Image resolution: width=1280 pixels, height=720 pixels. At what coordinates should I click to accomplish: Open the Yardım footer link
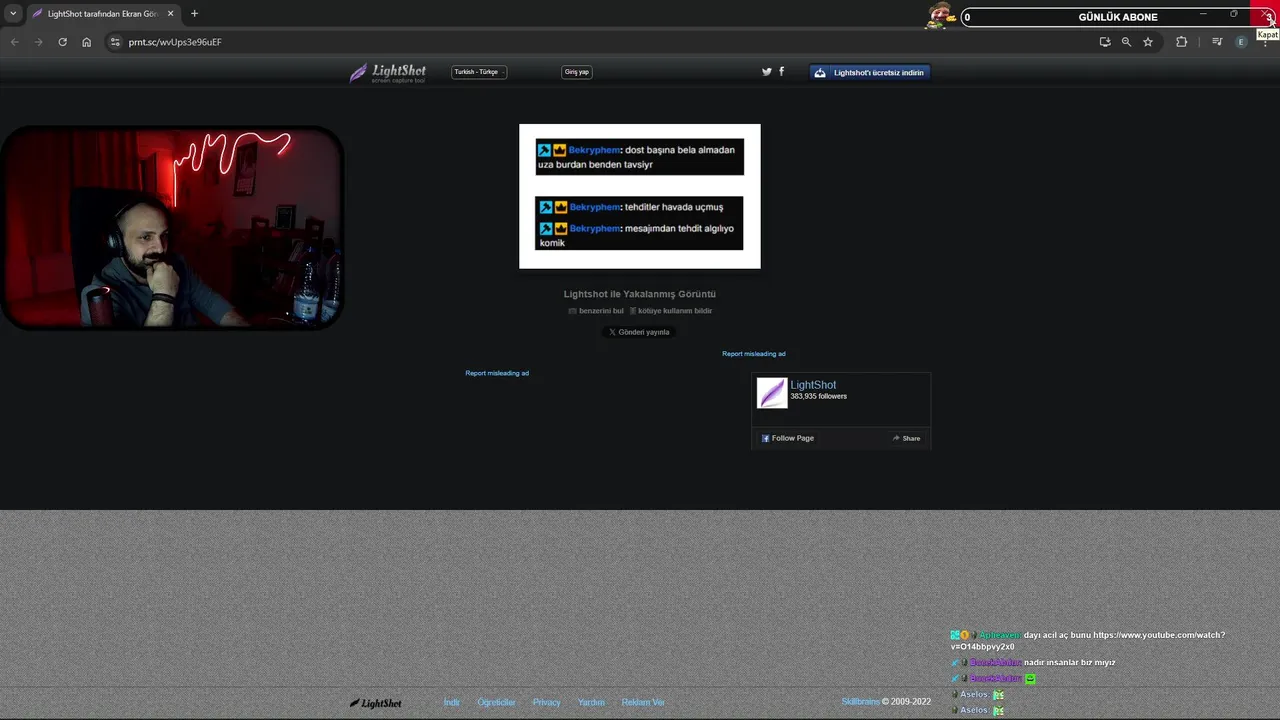591,702
